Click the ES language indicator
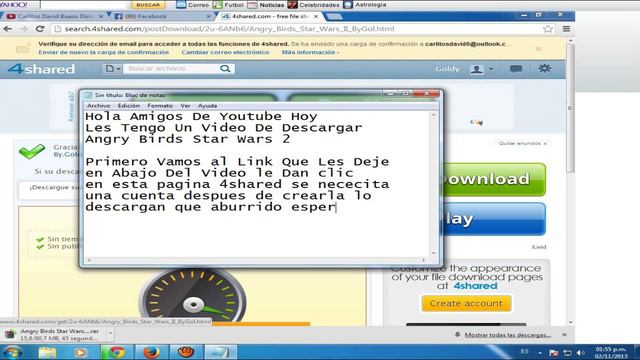Screen dimensions: 640x360 click(x=524, y=351)
